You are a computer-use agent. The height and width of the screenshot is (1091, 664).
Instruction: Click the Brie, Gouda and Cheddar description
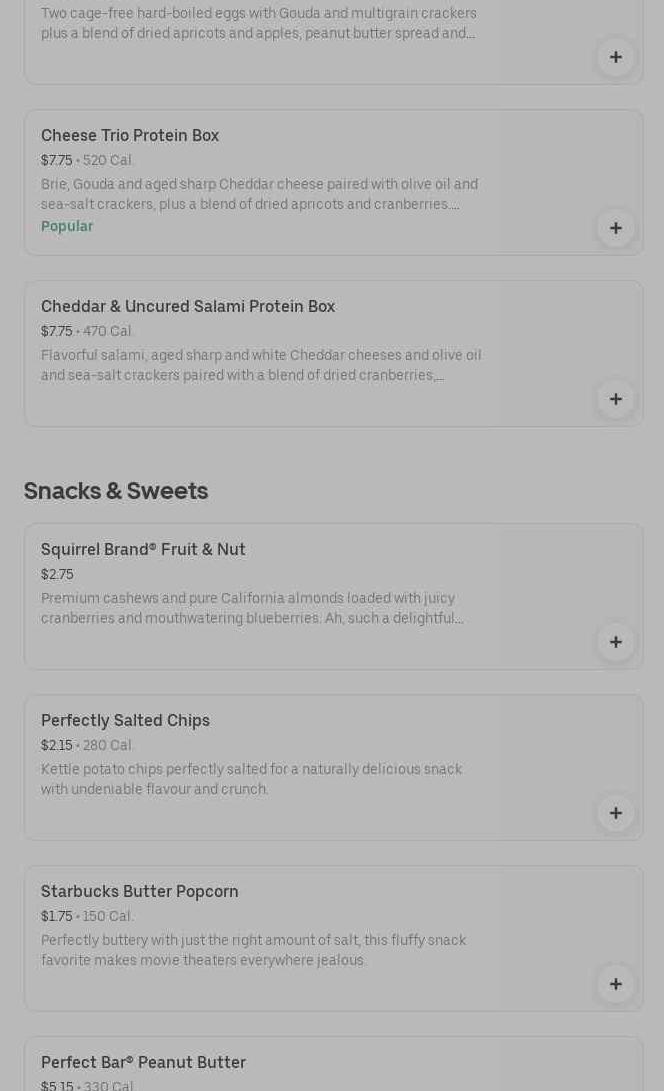tap(259, 195)
